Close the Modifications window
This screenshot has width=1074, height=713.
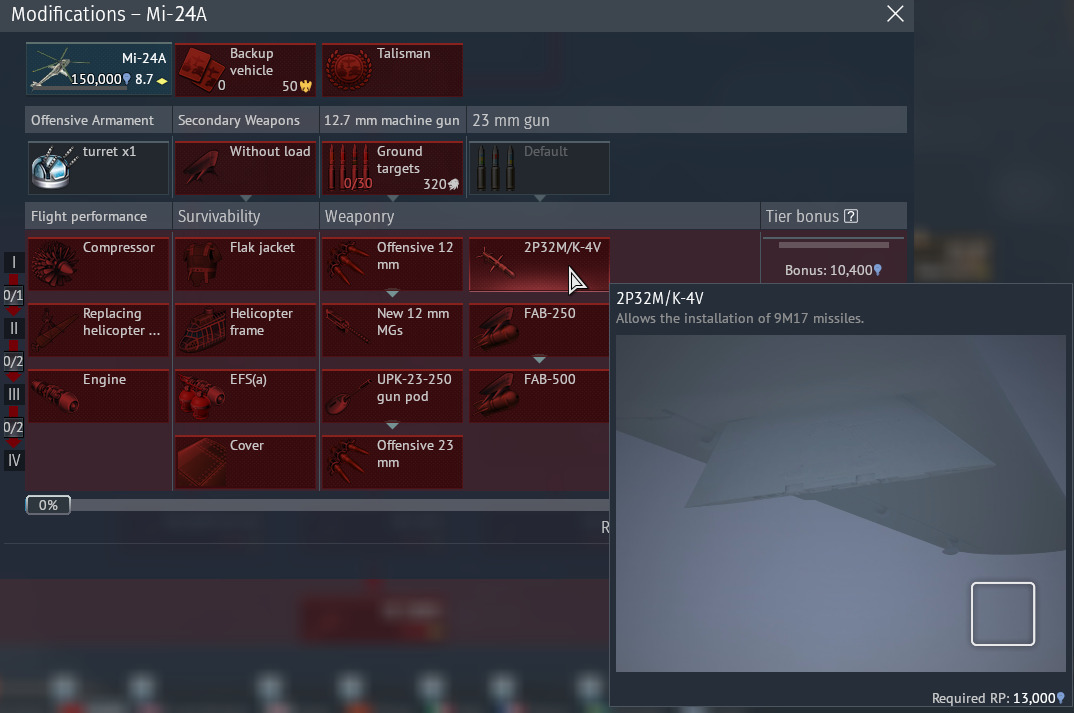click(x=895, y=14)
